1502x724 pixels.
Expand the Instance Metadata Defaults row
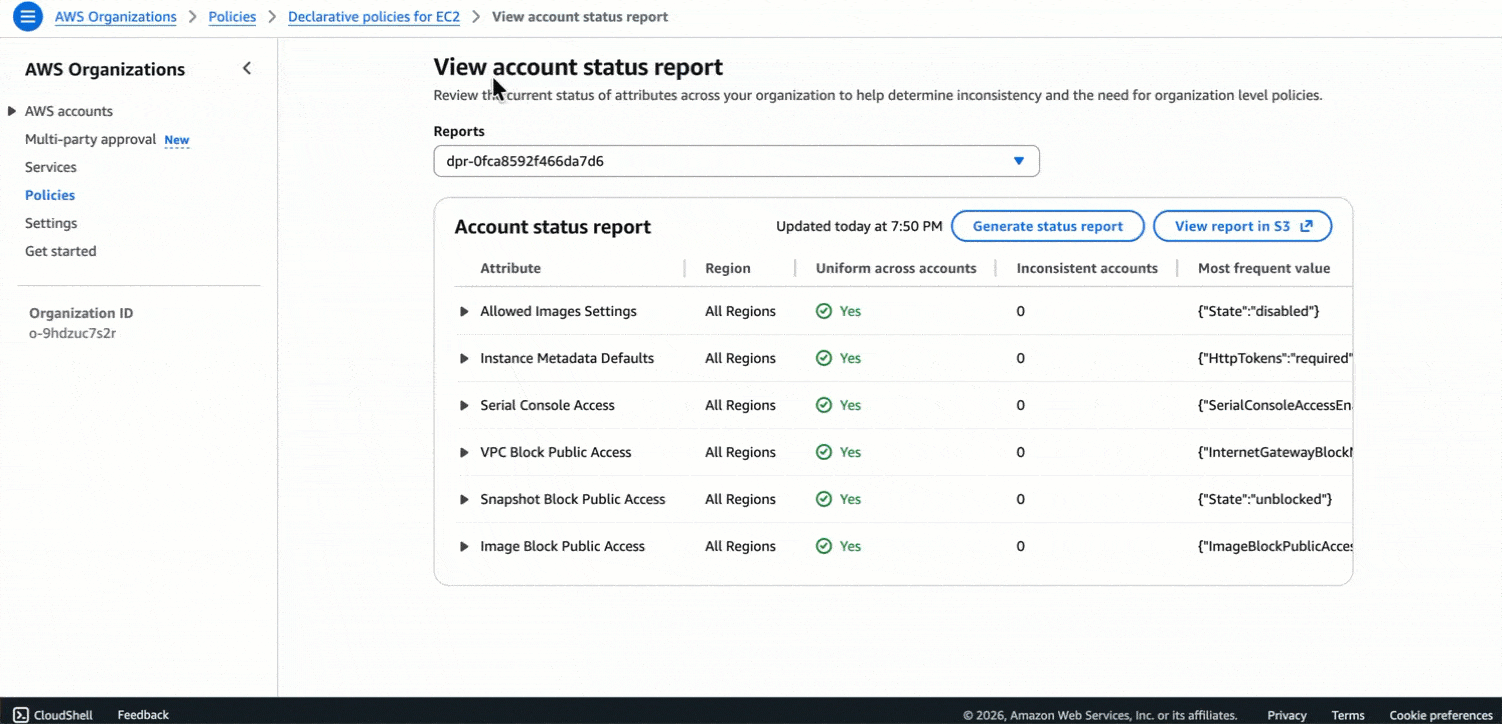(464, 358)
